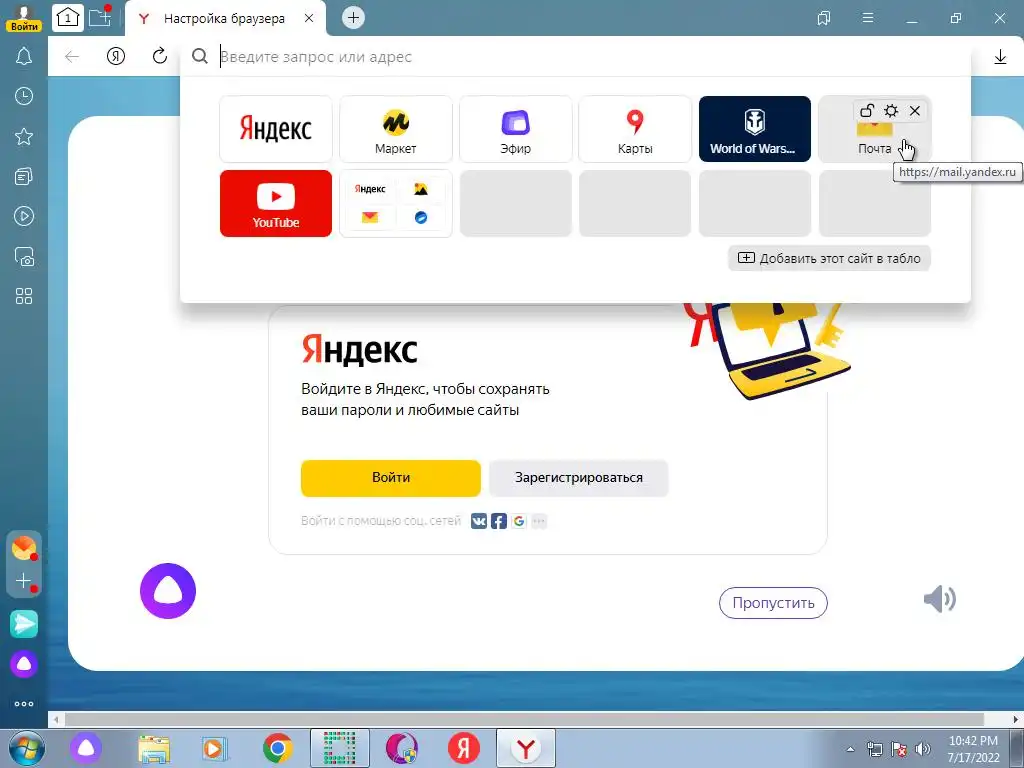Open sidebar more options dots
The image size is (1024, 768).
(24, 704)
